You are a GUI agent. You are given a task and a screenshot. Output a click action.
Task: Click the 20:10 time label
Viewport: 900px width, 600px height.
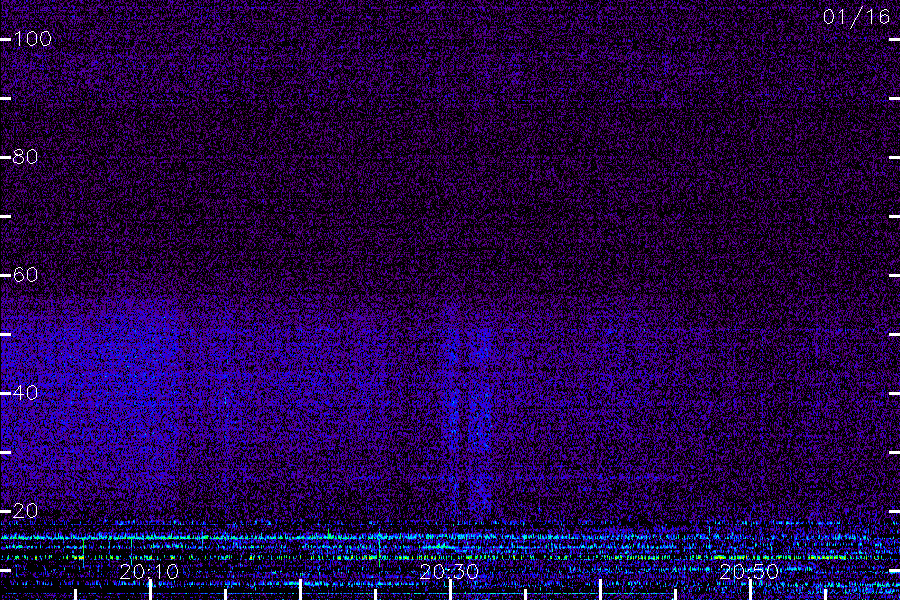point(149,572)
